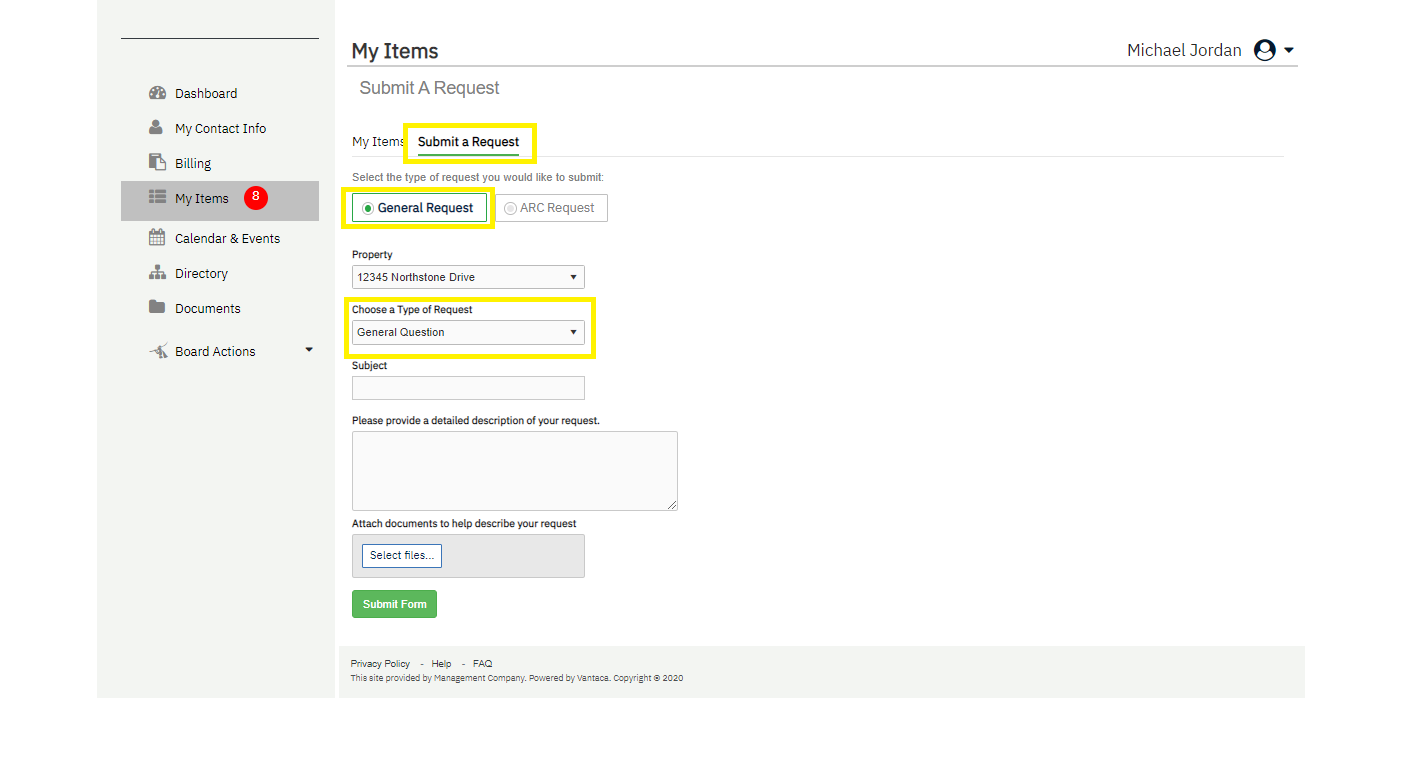The image size is (1416, 774).
Task: Click into the detailed description text area
Action: point(515,471)
